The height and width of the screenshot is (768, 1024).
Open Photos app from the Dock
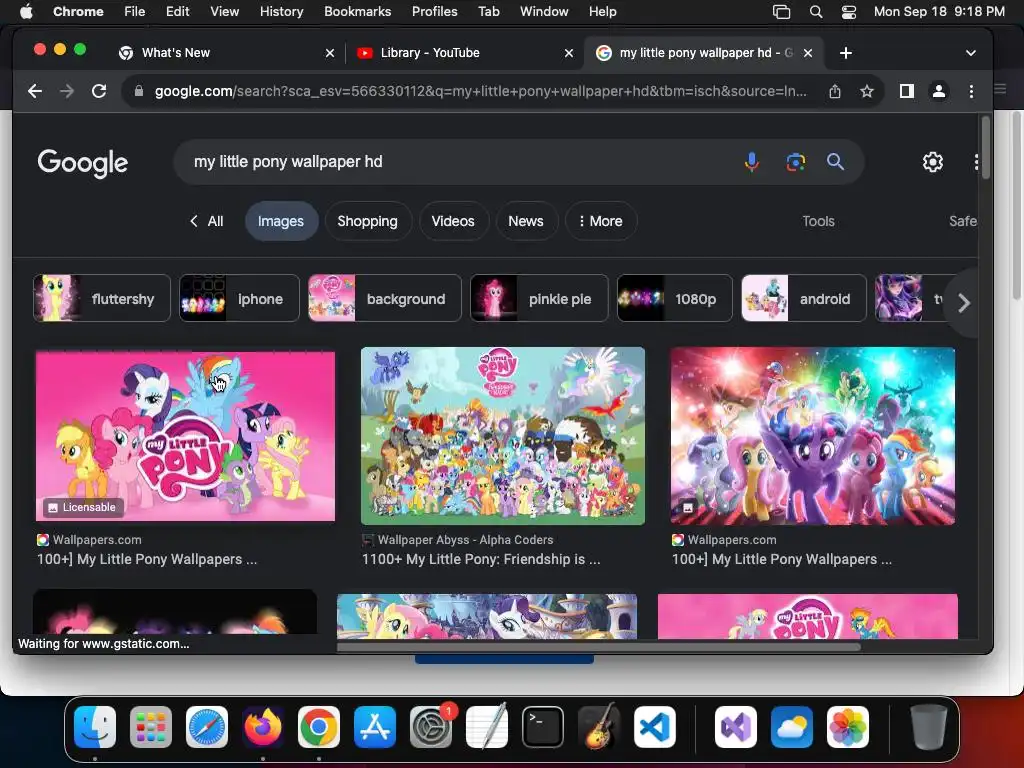point(848,727)
